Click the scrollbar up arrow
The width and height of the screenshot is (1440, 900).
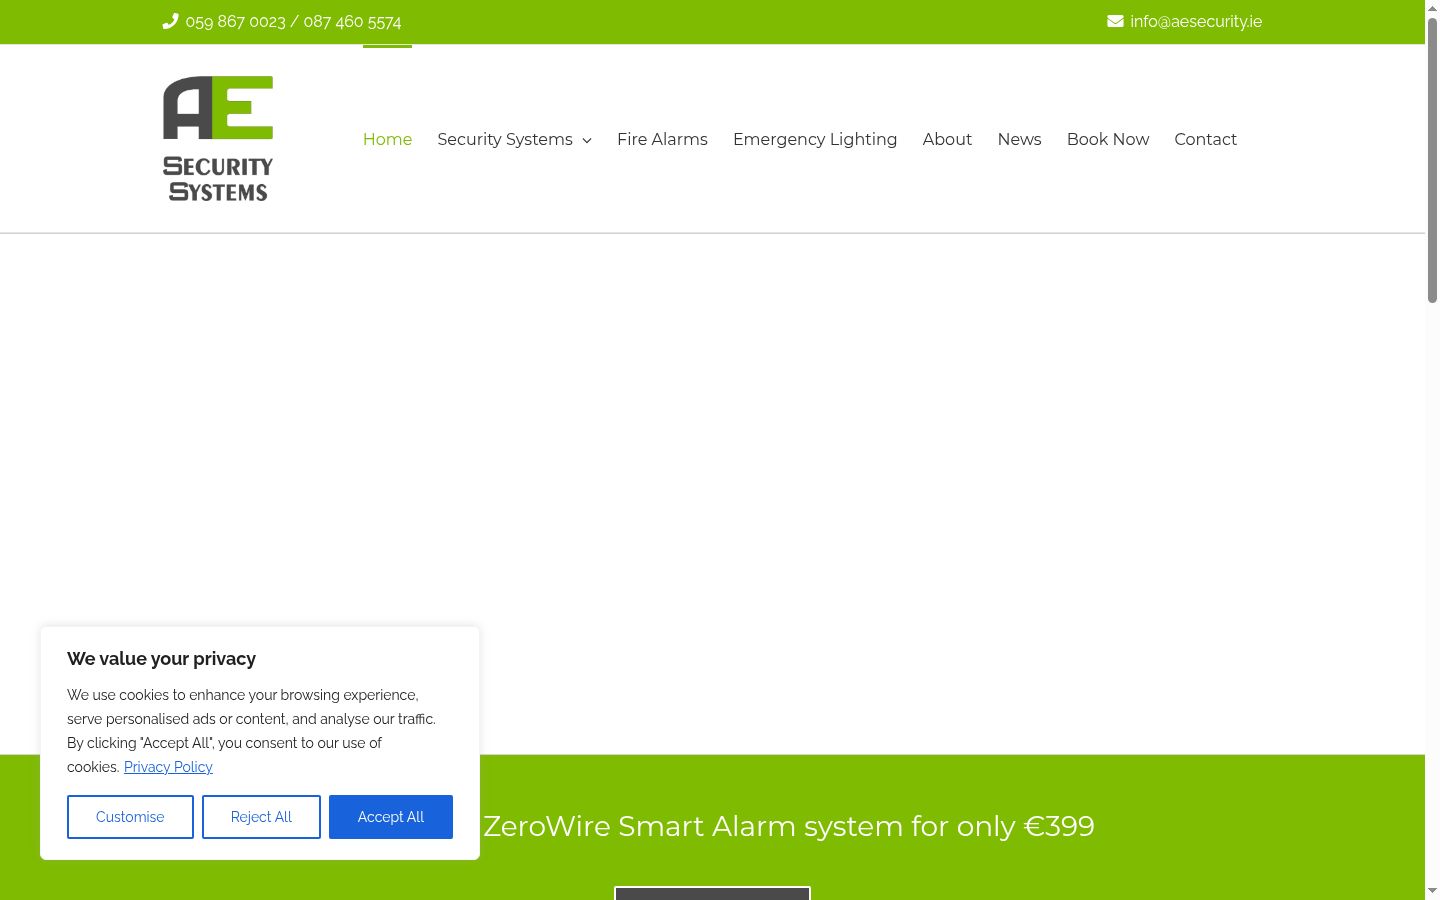(x=1432, y=8)
